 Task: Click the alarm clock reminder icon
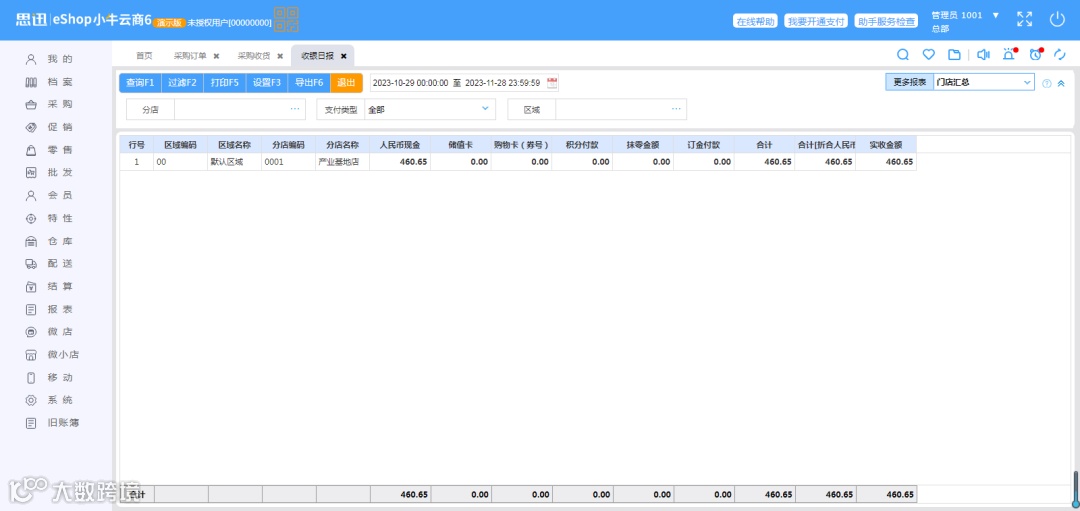pyautogui.click(x=1036, y=54)
